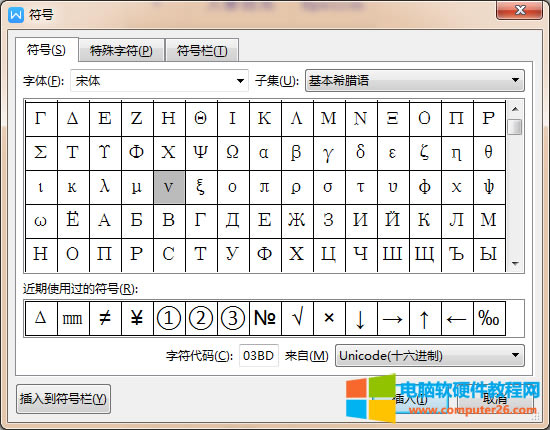Open the 字体 font dropdown
This screenshot has height=430, width=550.
point(159,81)
